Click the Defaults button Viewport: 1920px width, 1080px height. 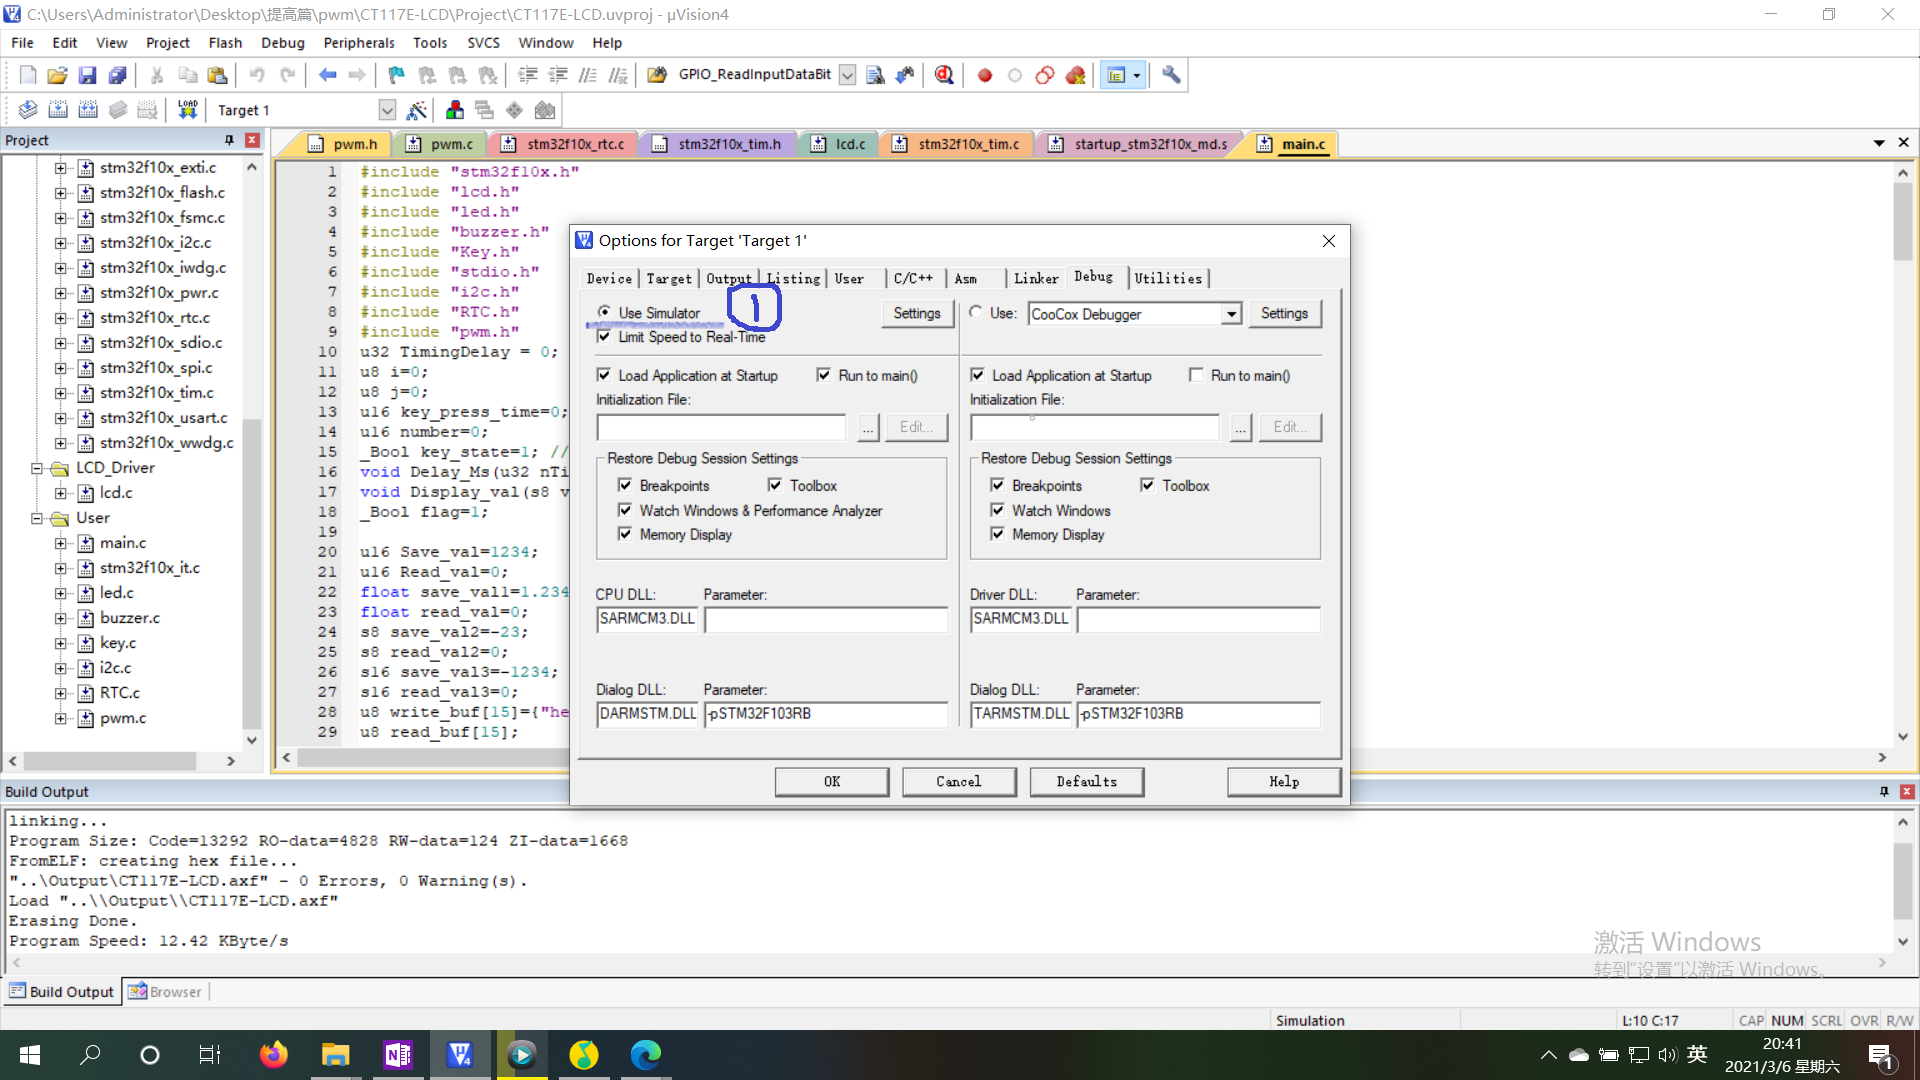[1086, 782]
